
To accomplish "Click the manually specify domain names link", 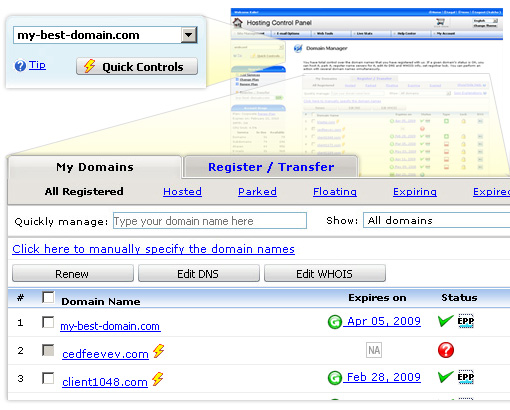I will tap(154, 249).
